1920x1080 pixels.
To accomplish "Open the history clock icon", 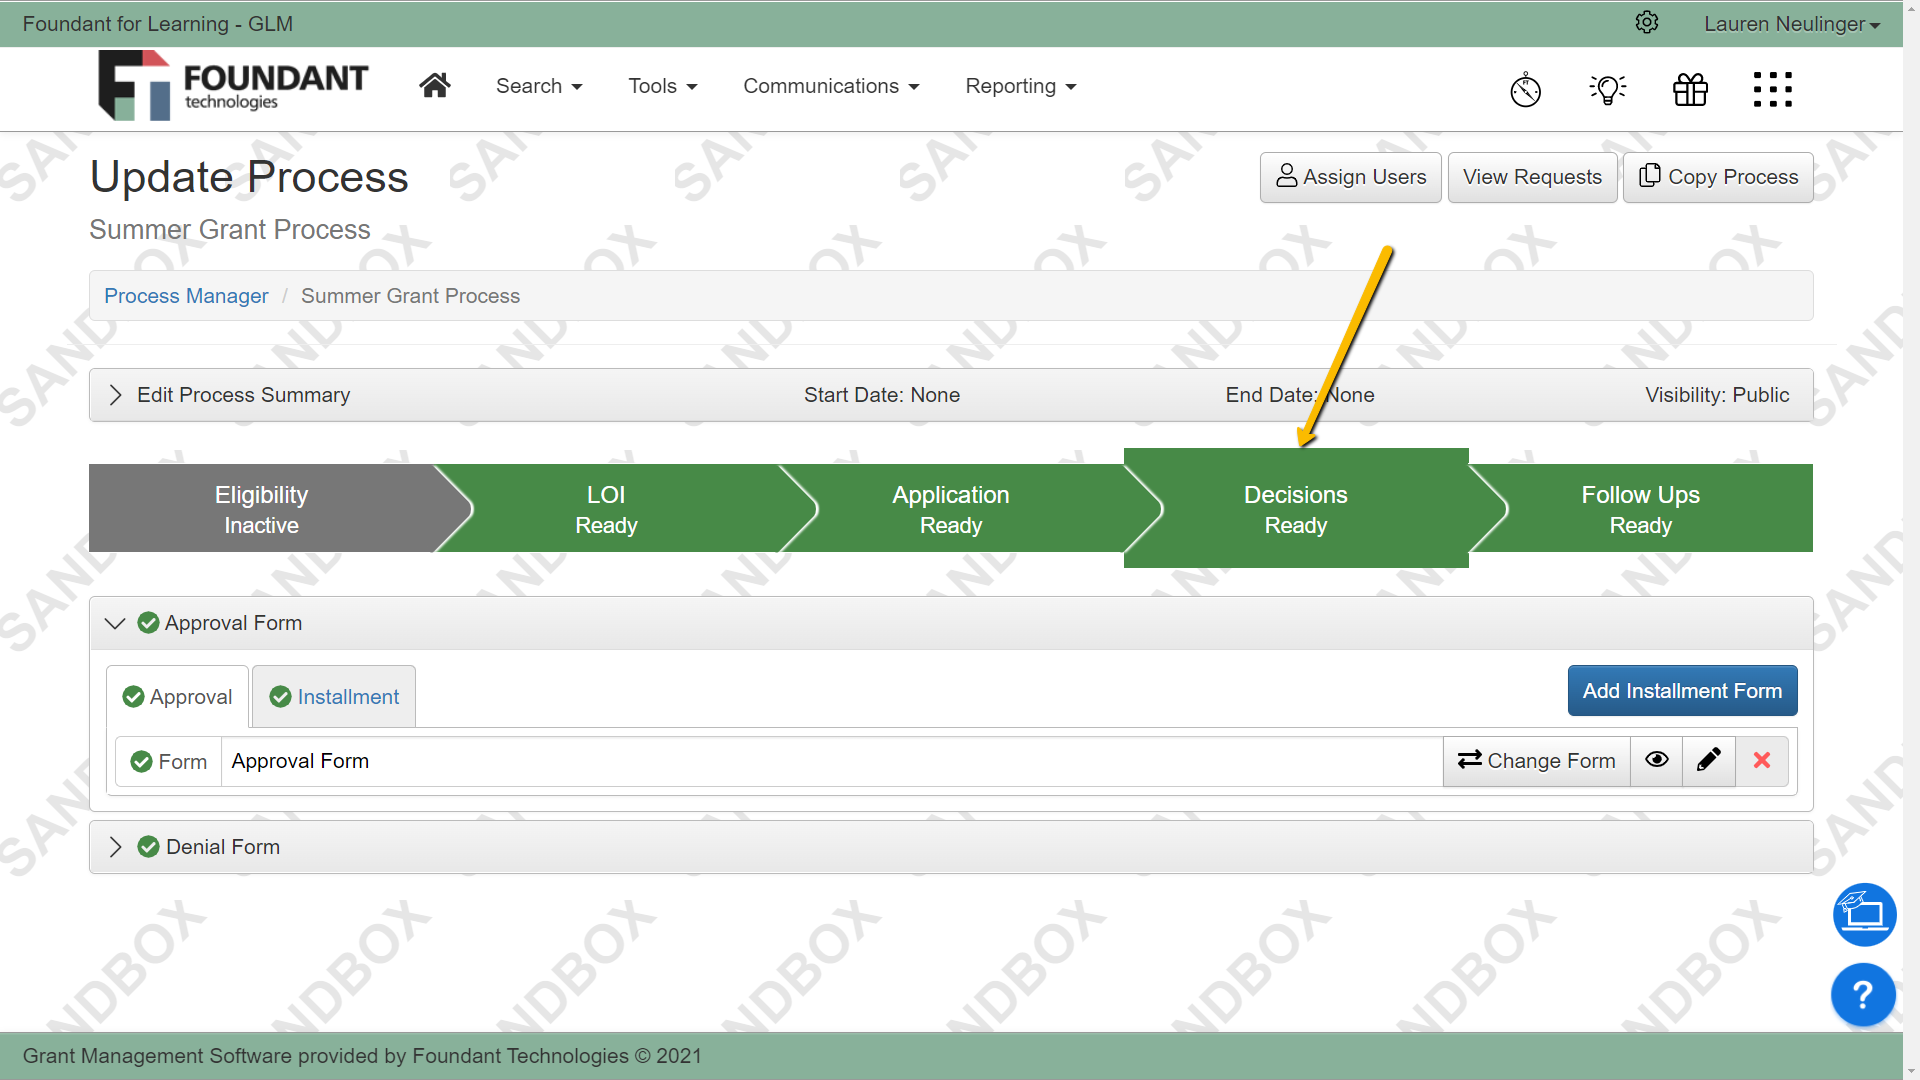I will (1525, 89).
